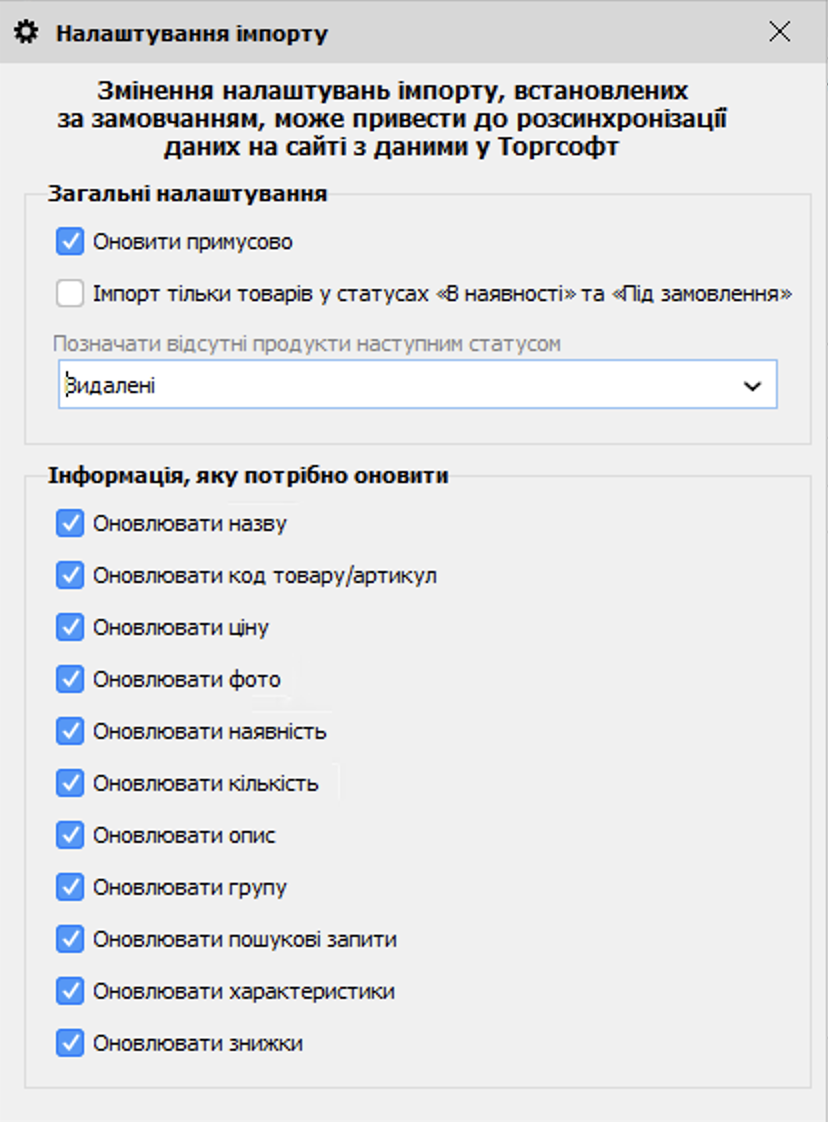Uncheck "Оновлювати наявність"
The image size is (828, 1122).
coord(69,731)
